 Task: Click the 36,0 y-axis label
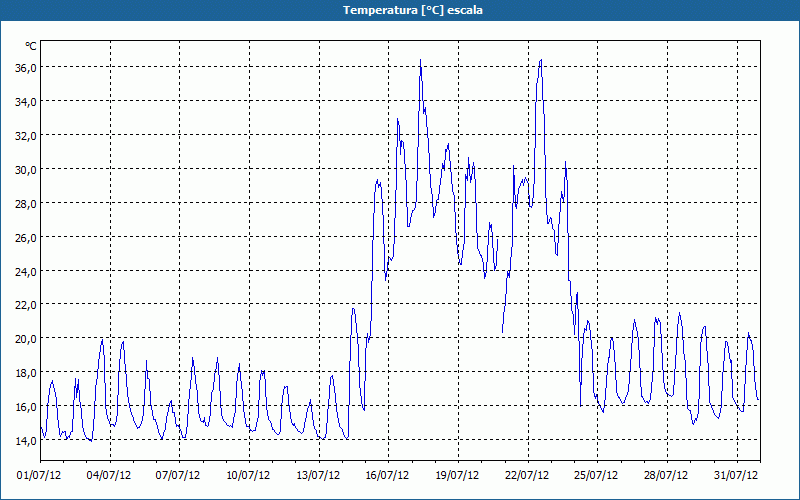click(x=26, y=68)
